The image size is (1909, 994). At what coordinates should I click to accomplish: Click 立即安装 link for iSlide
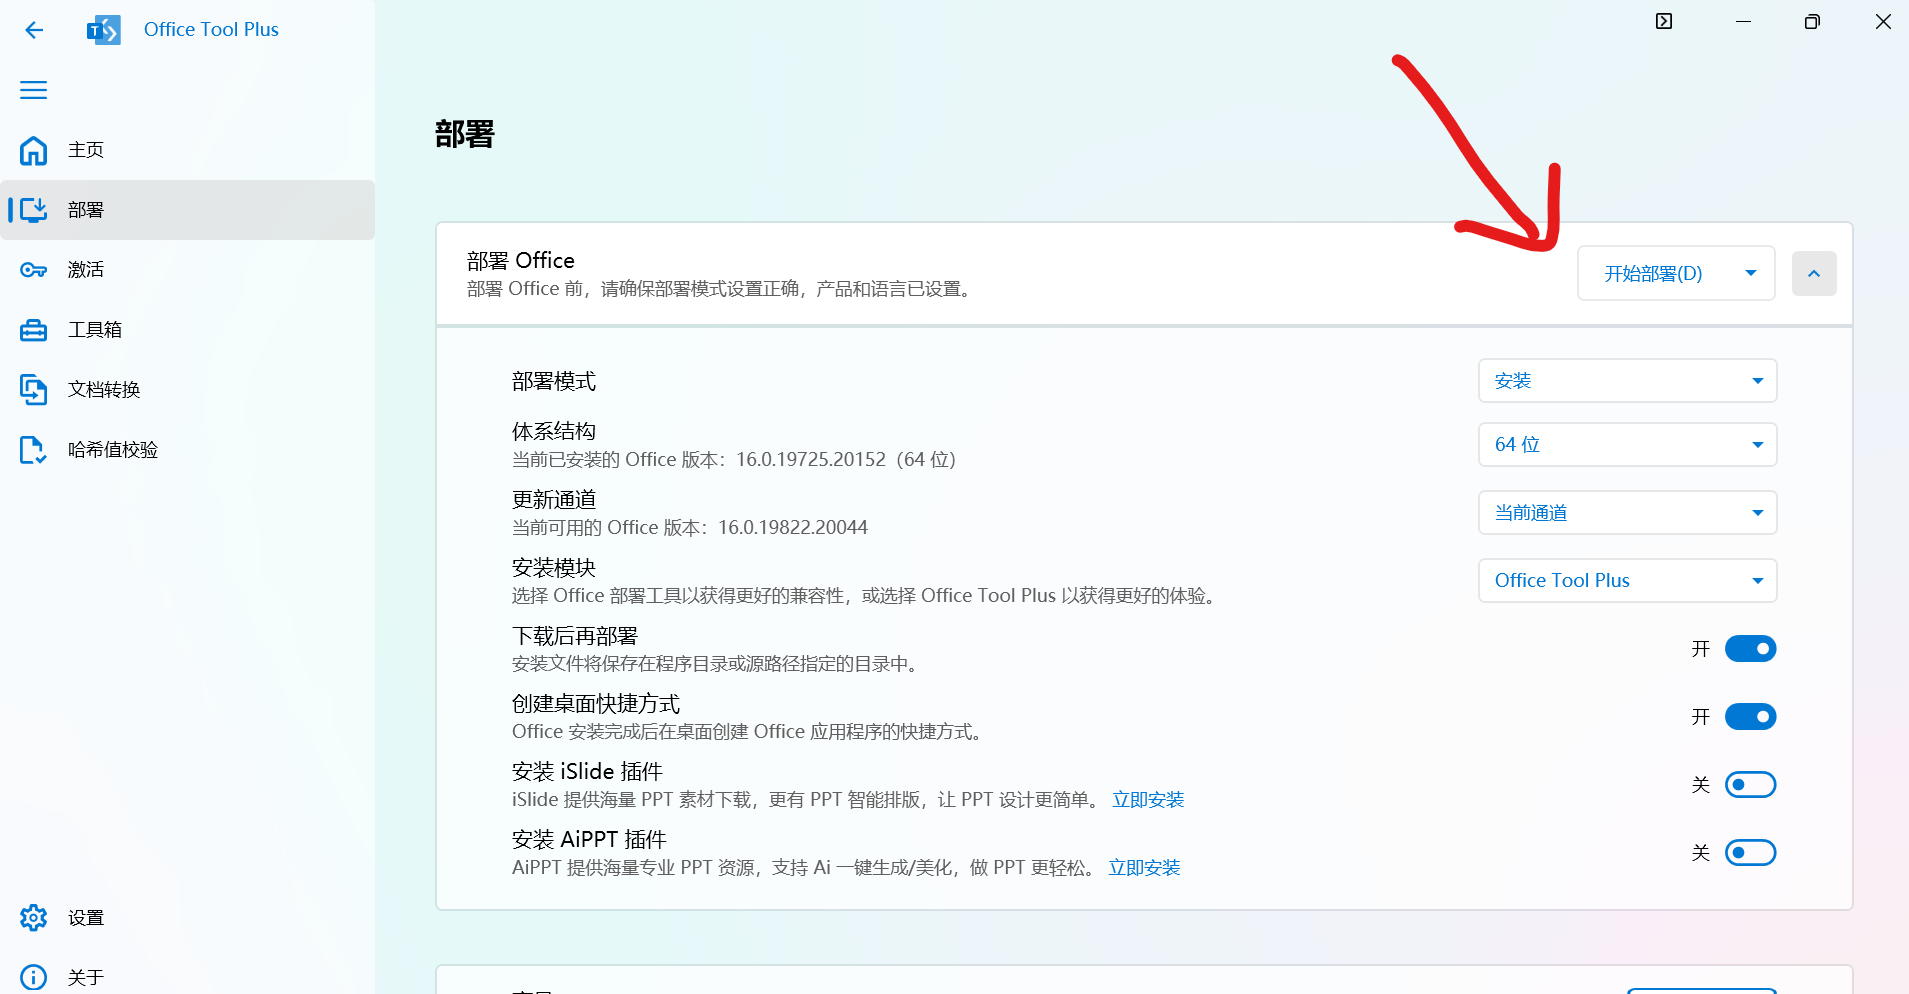(x=1148, y=800)
